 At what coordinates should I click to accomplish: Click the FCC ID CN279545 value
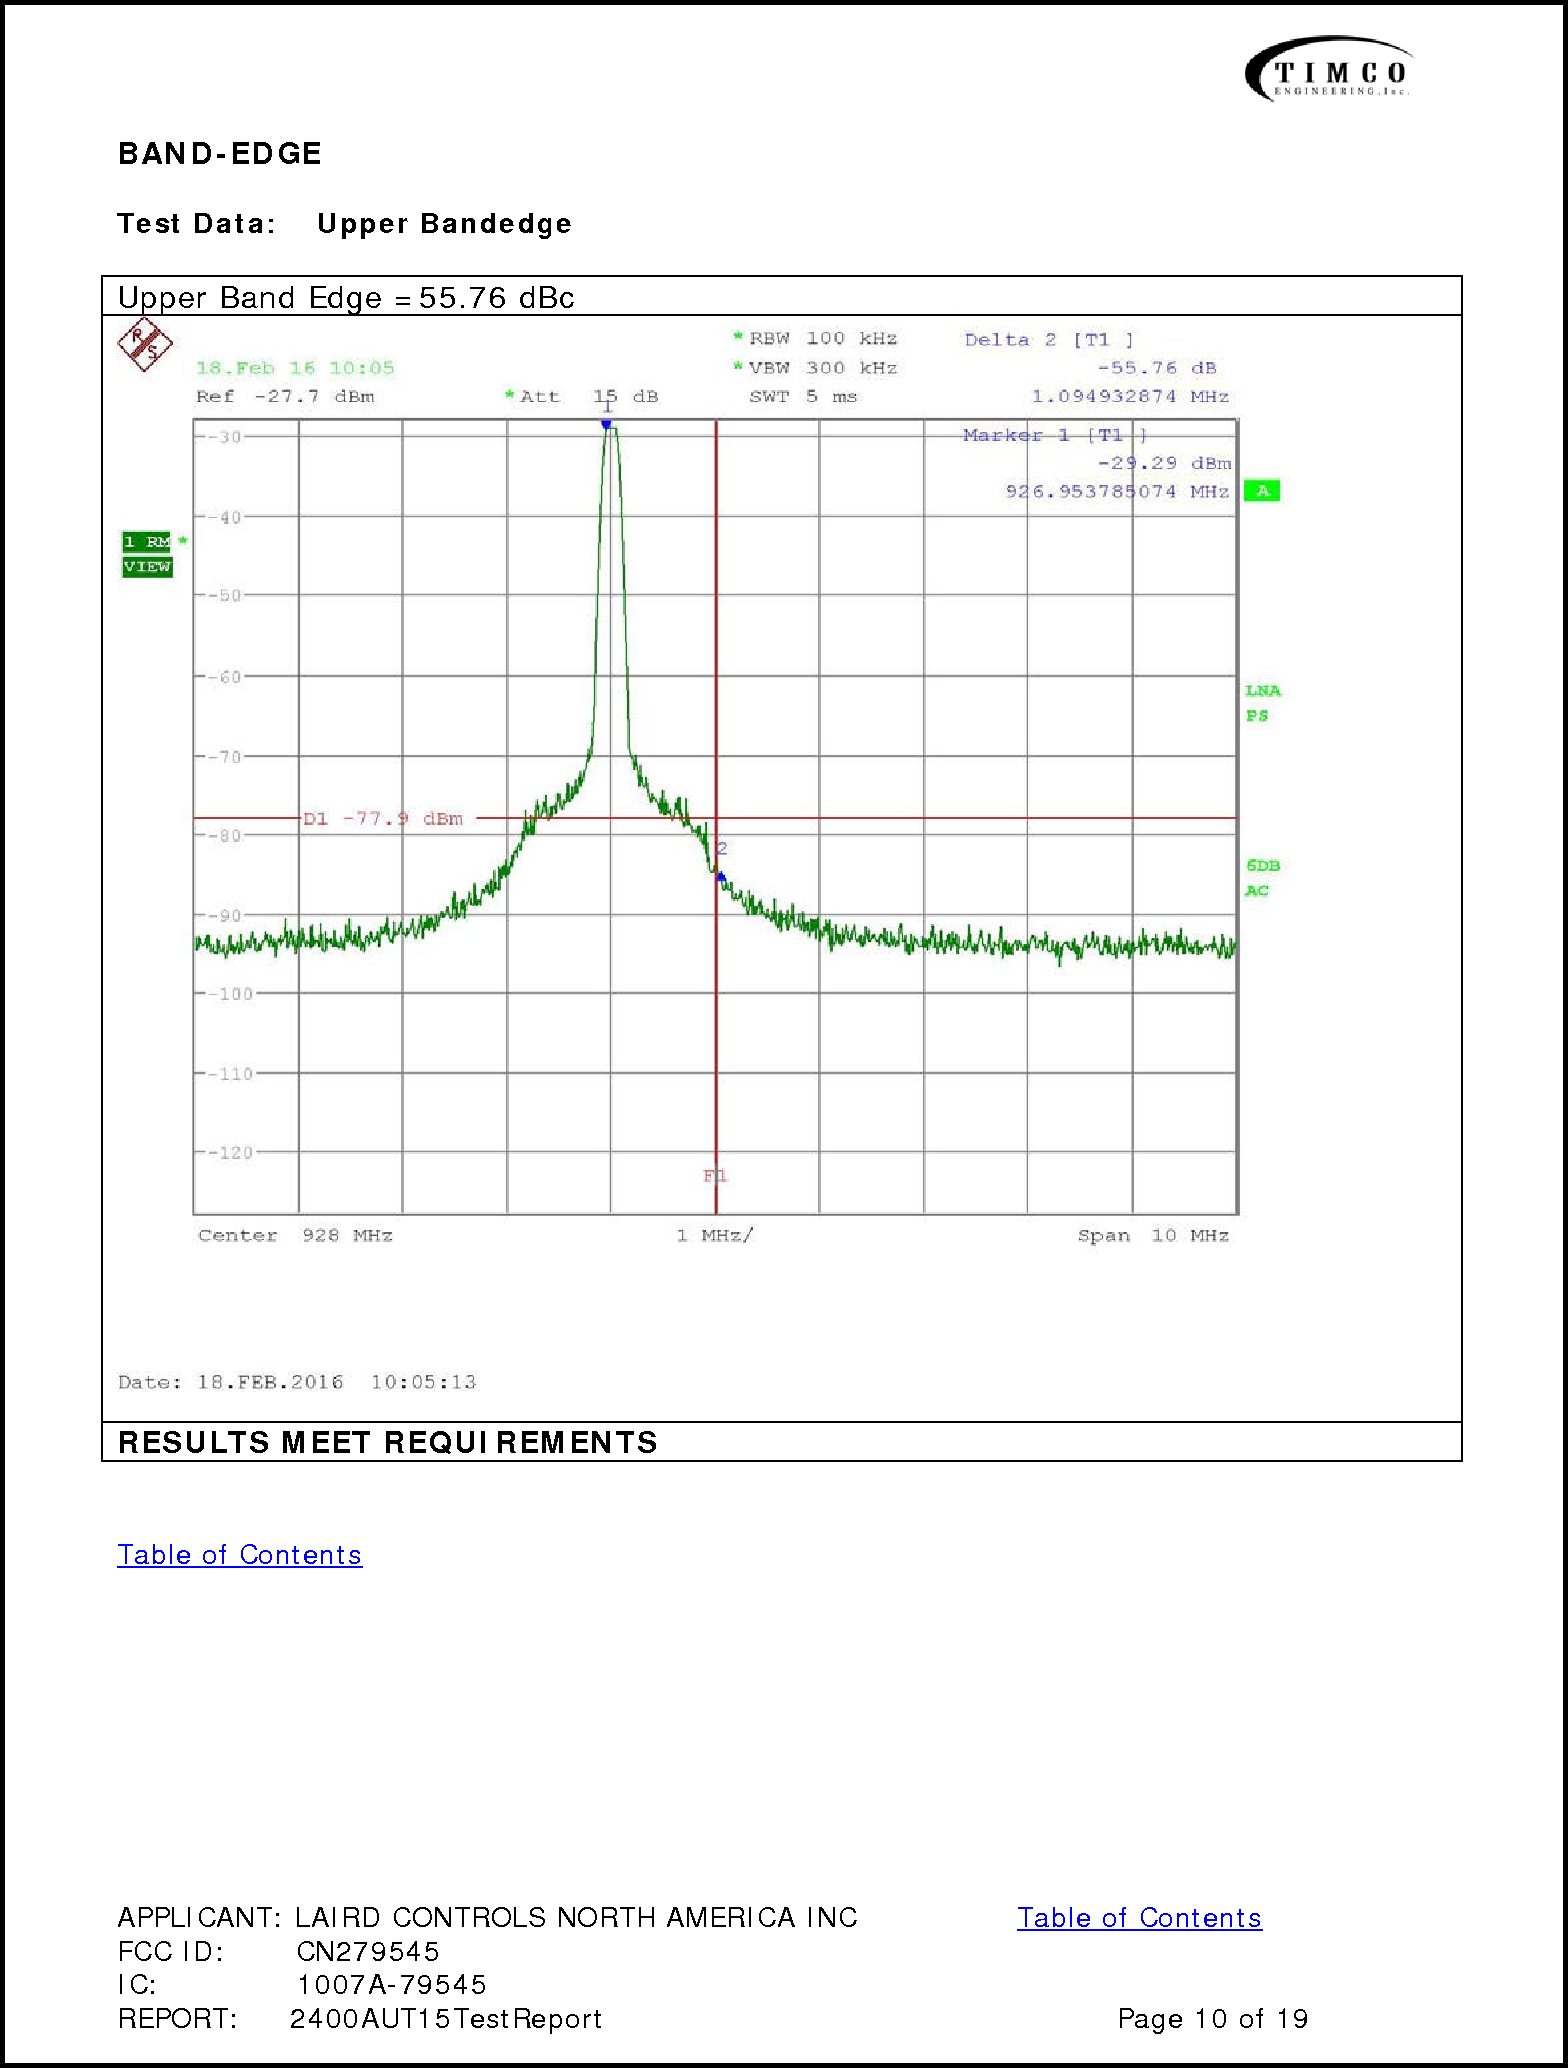tap(368, 1952)
